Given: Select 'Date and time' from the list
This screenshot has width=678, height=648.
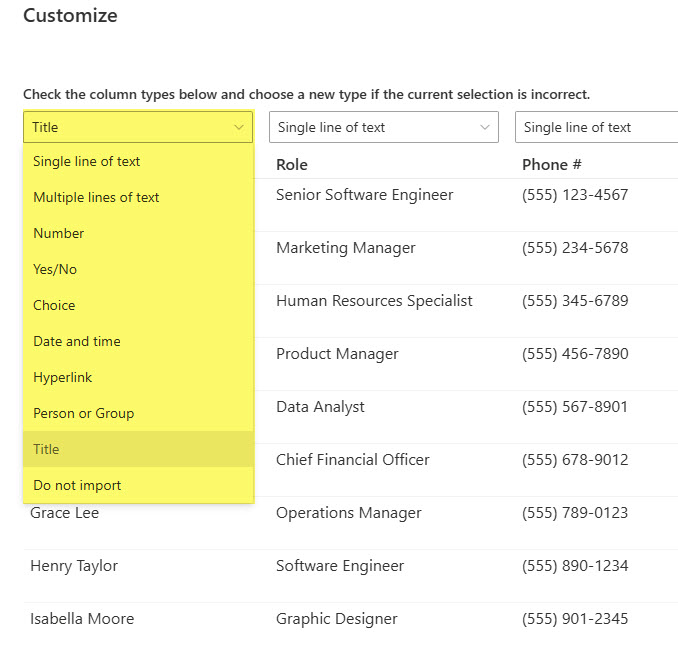Looking at the screenshot, I should pos(77,341).
